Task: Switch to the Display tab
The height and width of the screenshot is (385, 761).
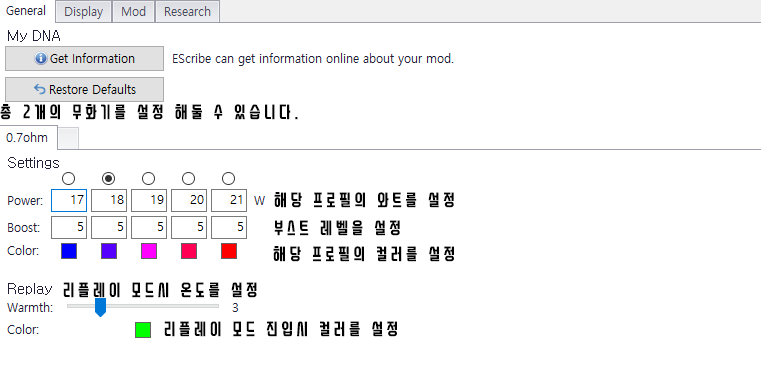Action: pyautogui.click(x=83, y=12)
